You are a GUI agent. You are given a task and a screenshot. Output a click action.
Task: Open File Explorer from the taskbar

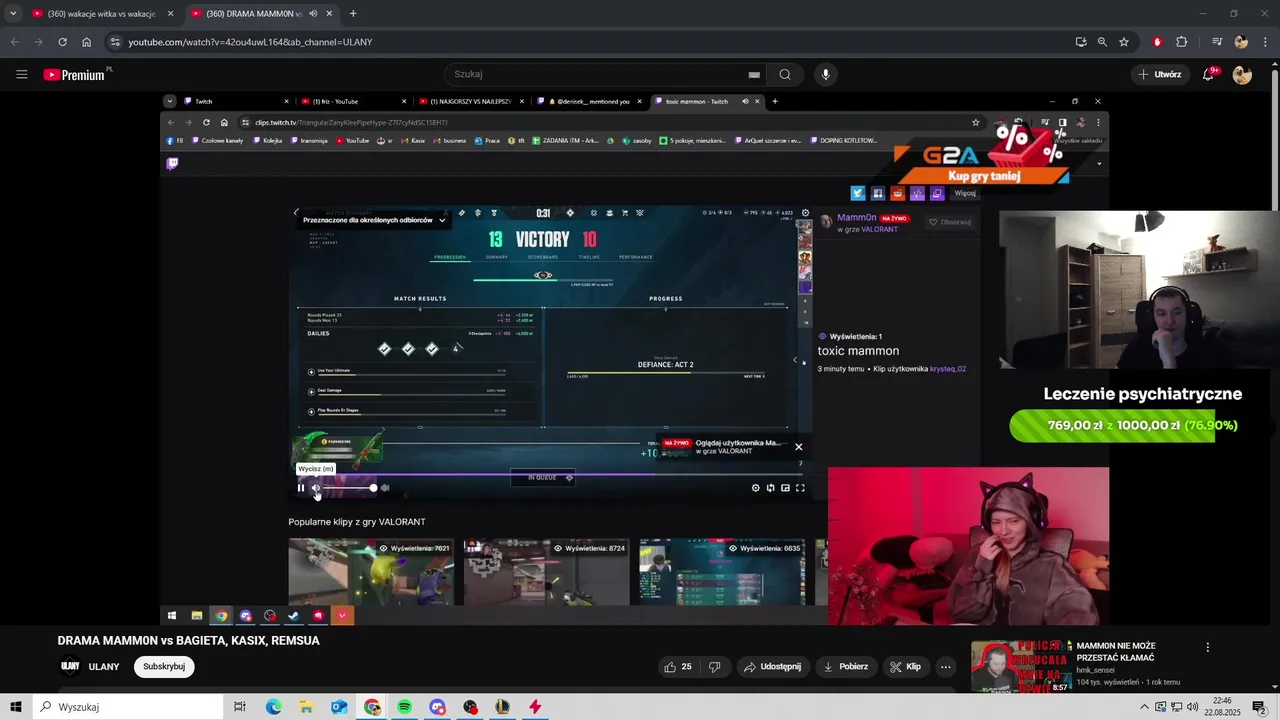(306, 707)
